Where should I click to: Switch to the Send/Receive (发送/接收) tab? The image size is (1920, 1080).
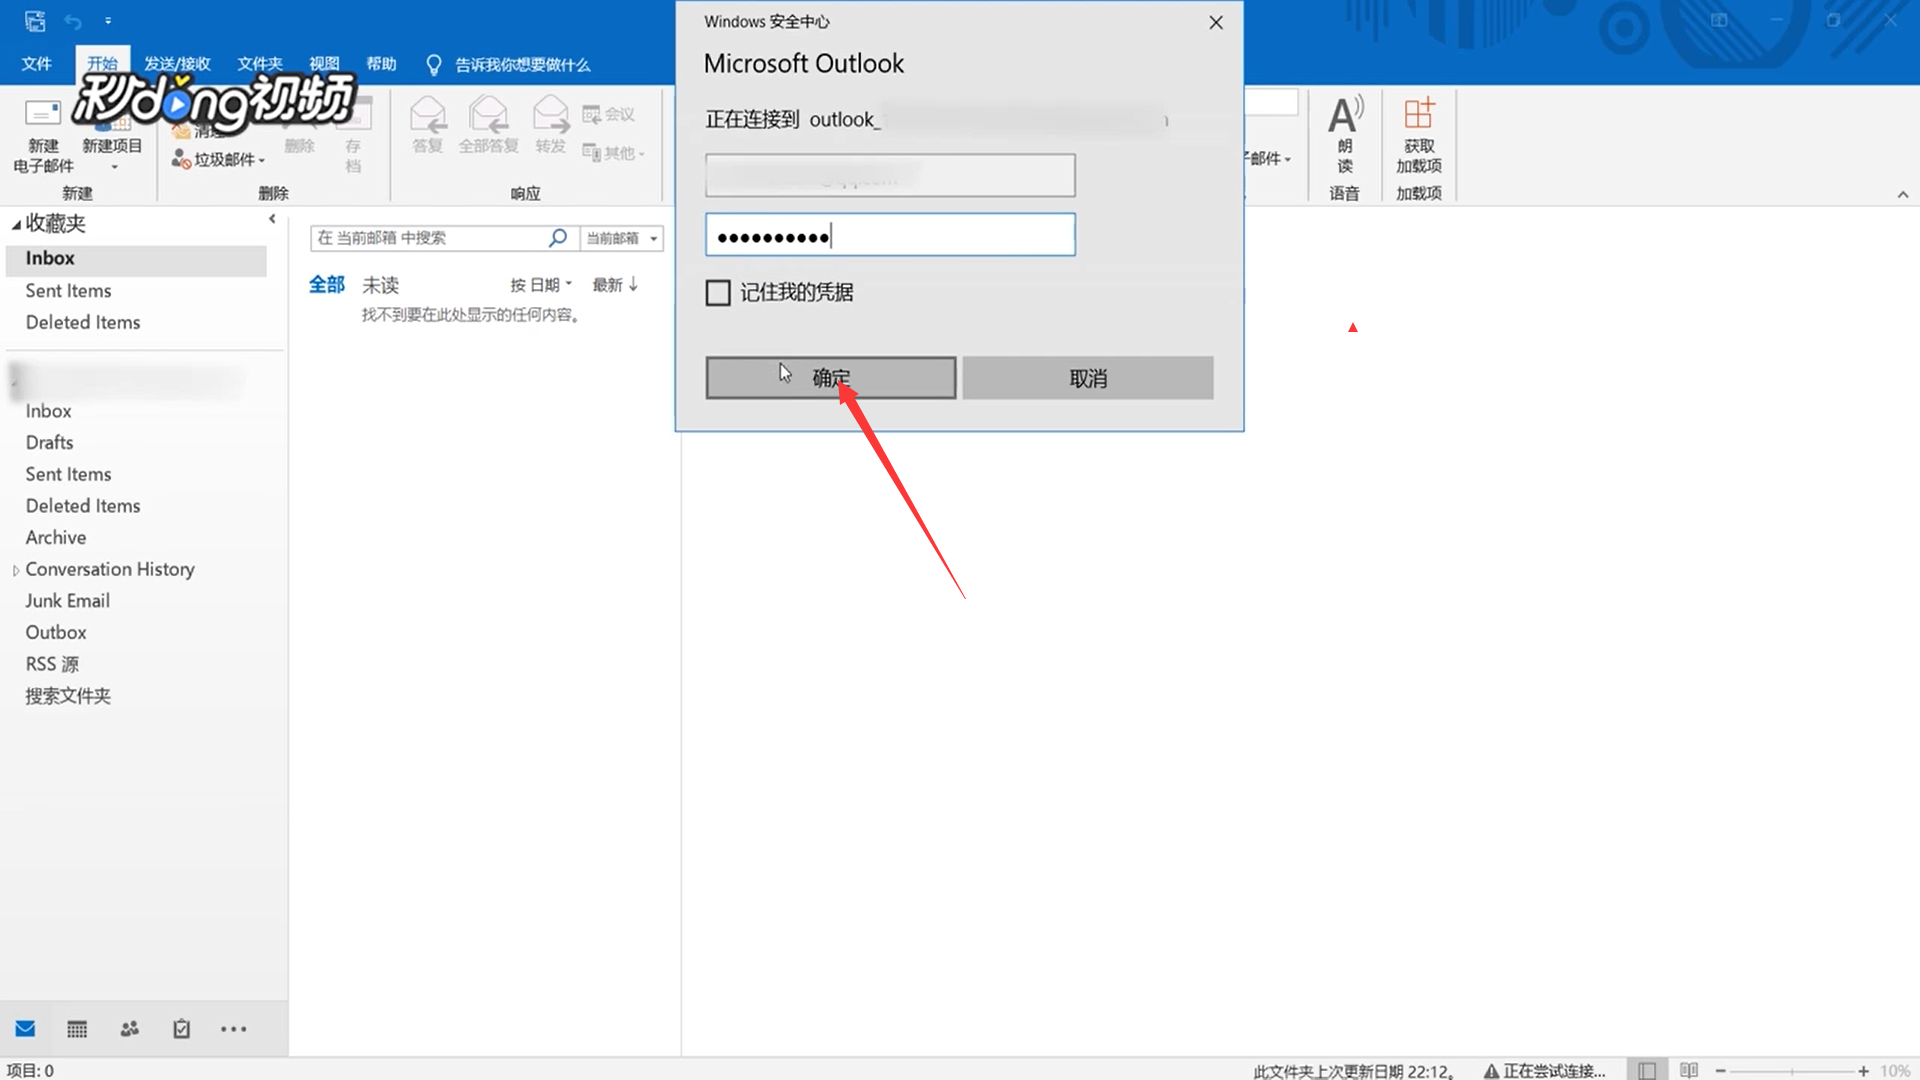[177, 64]
